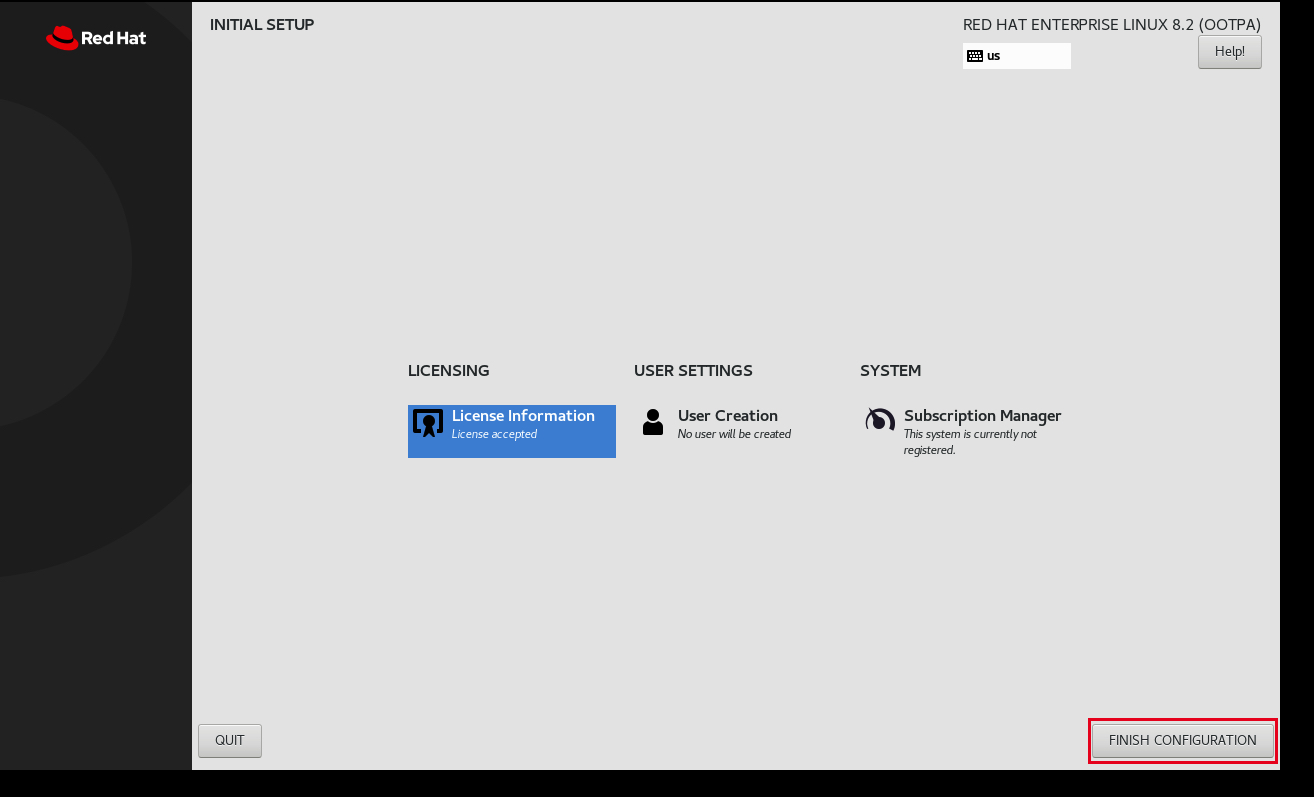Open the Subscription Manager title
The height and width of the screenshot is (797, 1314).
(982, 416)
